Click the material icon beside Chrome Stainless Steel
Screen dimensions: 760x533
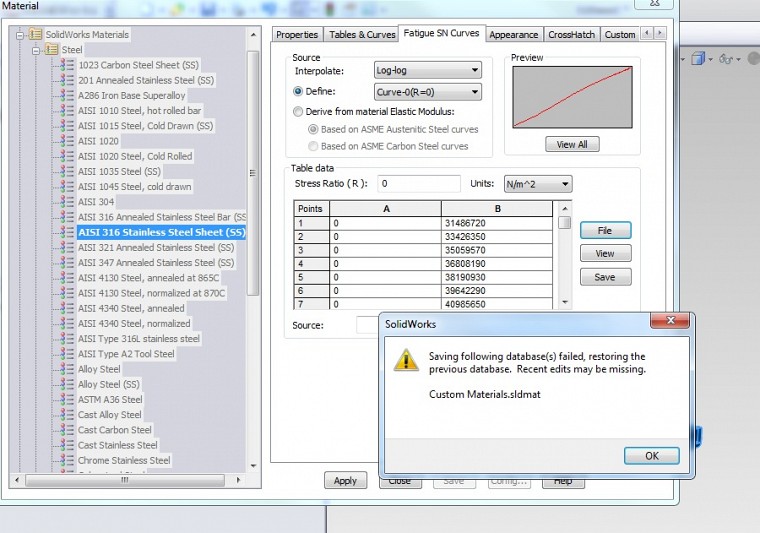(x=67, y=460)
